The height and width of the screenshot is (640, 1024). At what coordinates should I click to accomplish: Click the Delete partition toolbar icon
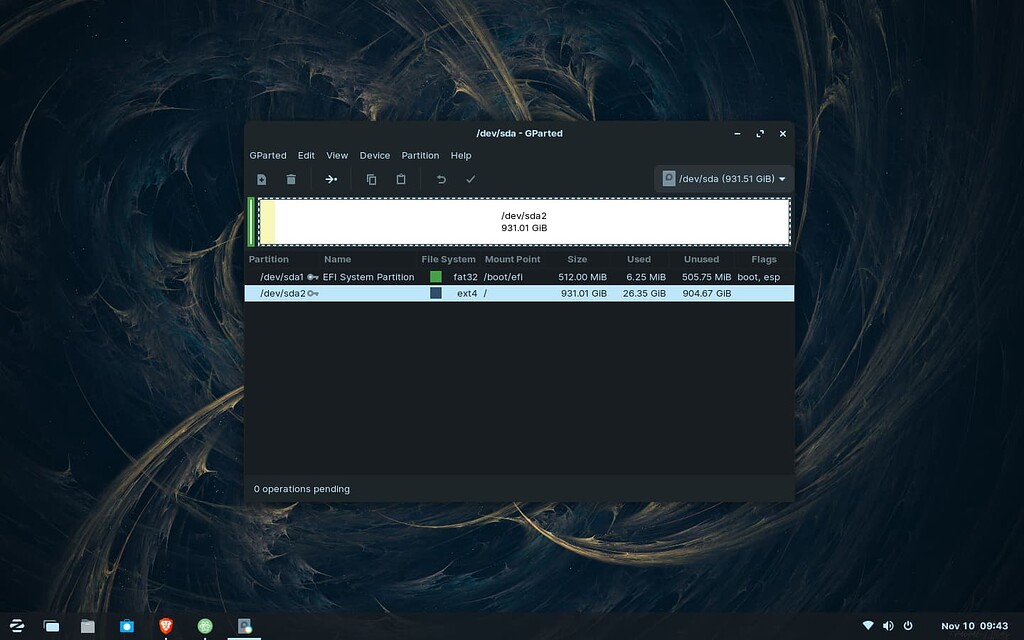pyautogui.click(x=291, y=179)
